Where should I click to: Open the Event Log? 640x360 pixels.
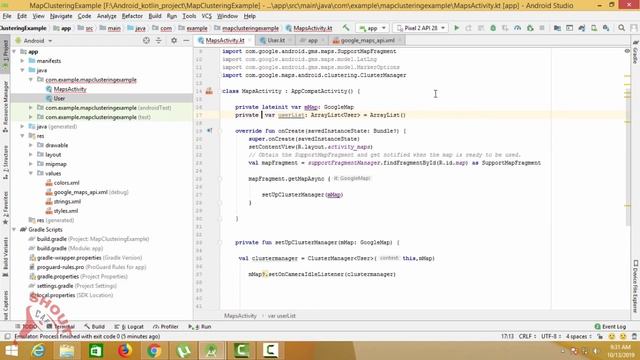tap(610, 327)
